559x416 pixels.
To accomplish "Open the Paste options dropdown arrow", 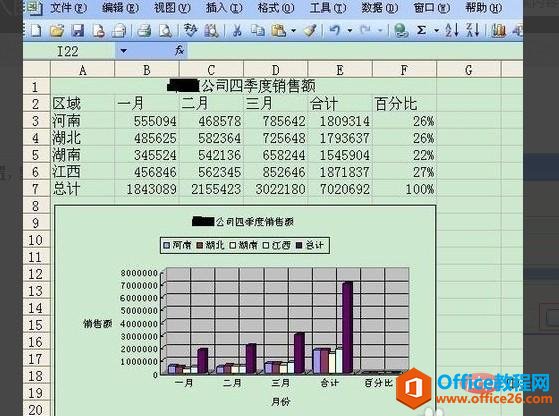I will (x=293, y=31).
